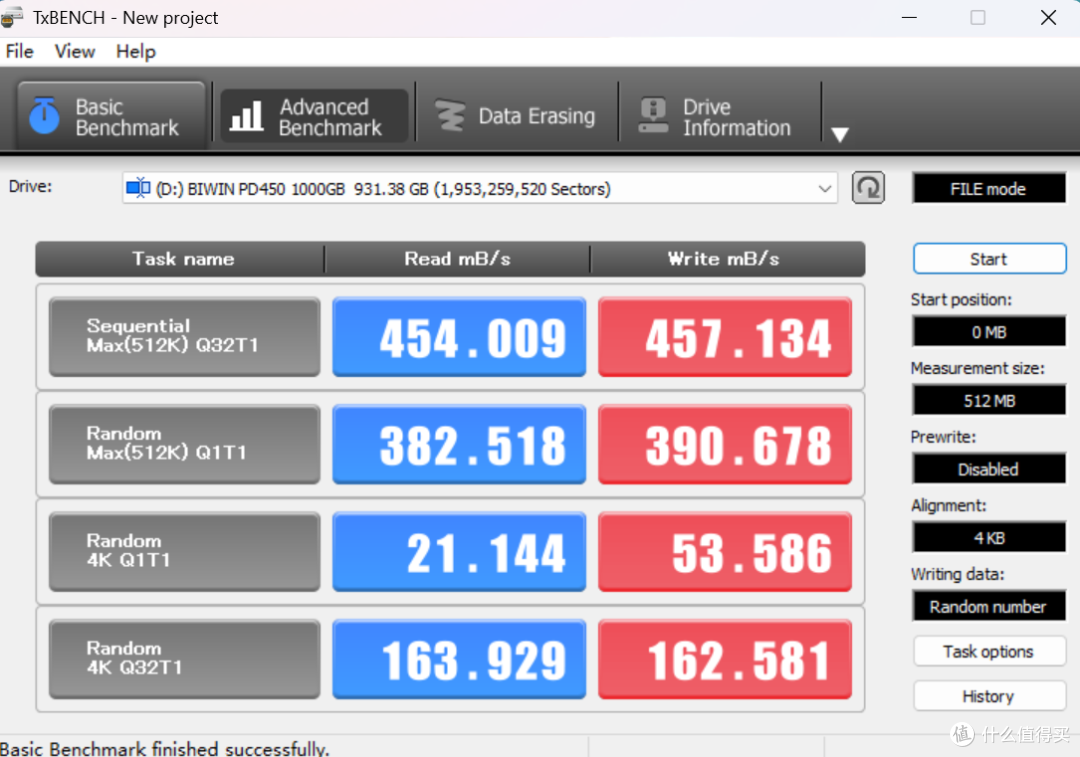Screen dimensions: 1080x757
Task: Click the TxBENCH - New project window title
Action: [125, 18]
